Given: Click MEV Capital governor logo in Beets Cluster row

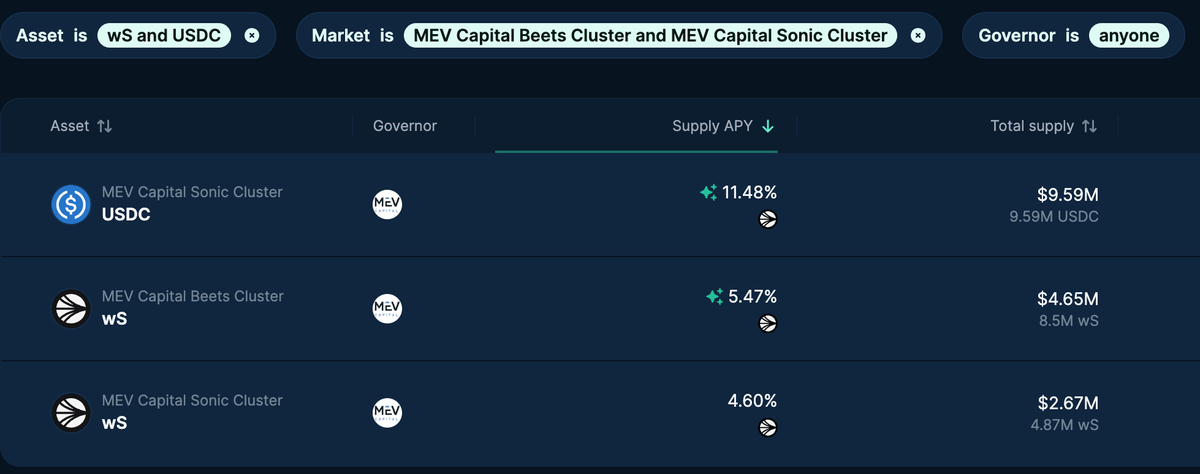Looking at the screenshot, I should (x=387, y=308).
